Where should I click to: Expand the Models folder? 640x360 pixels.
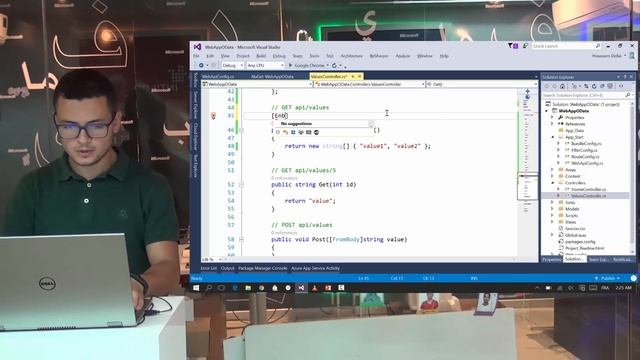[553, 209]
